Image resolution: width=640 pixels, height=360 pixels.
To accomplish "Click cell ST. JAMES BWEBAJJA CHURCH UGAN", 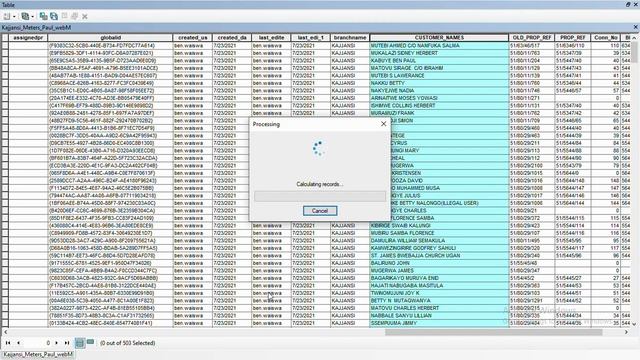I will (439, 256).
